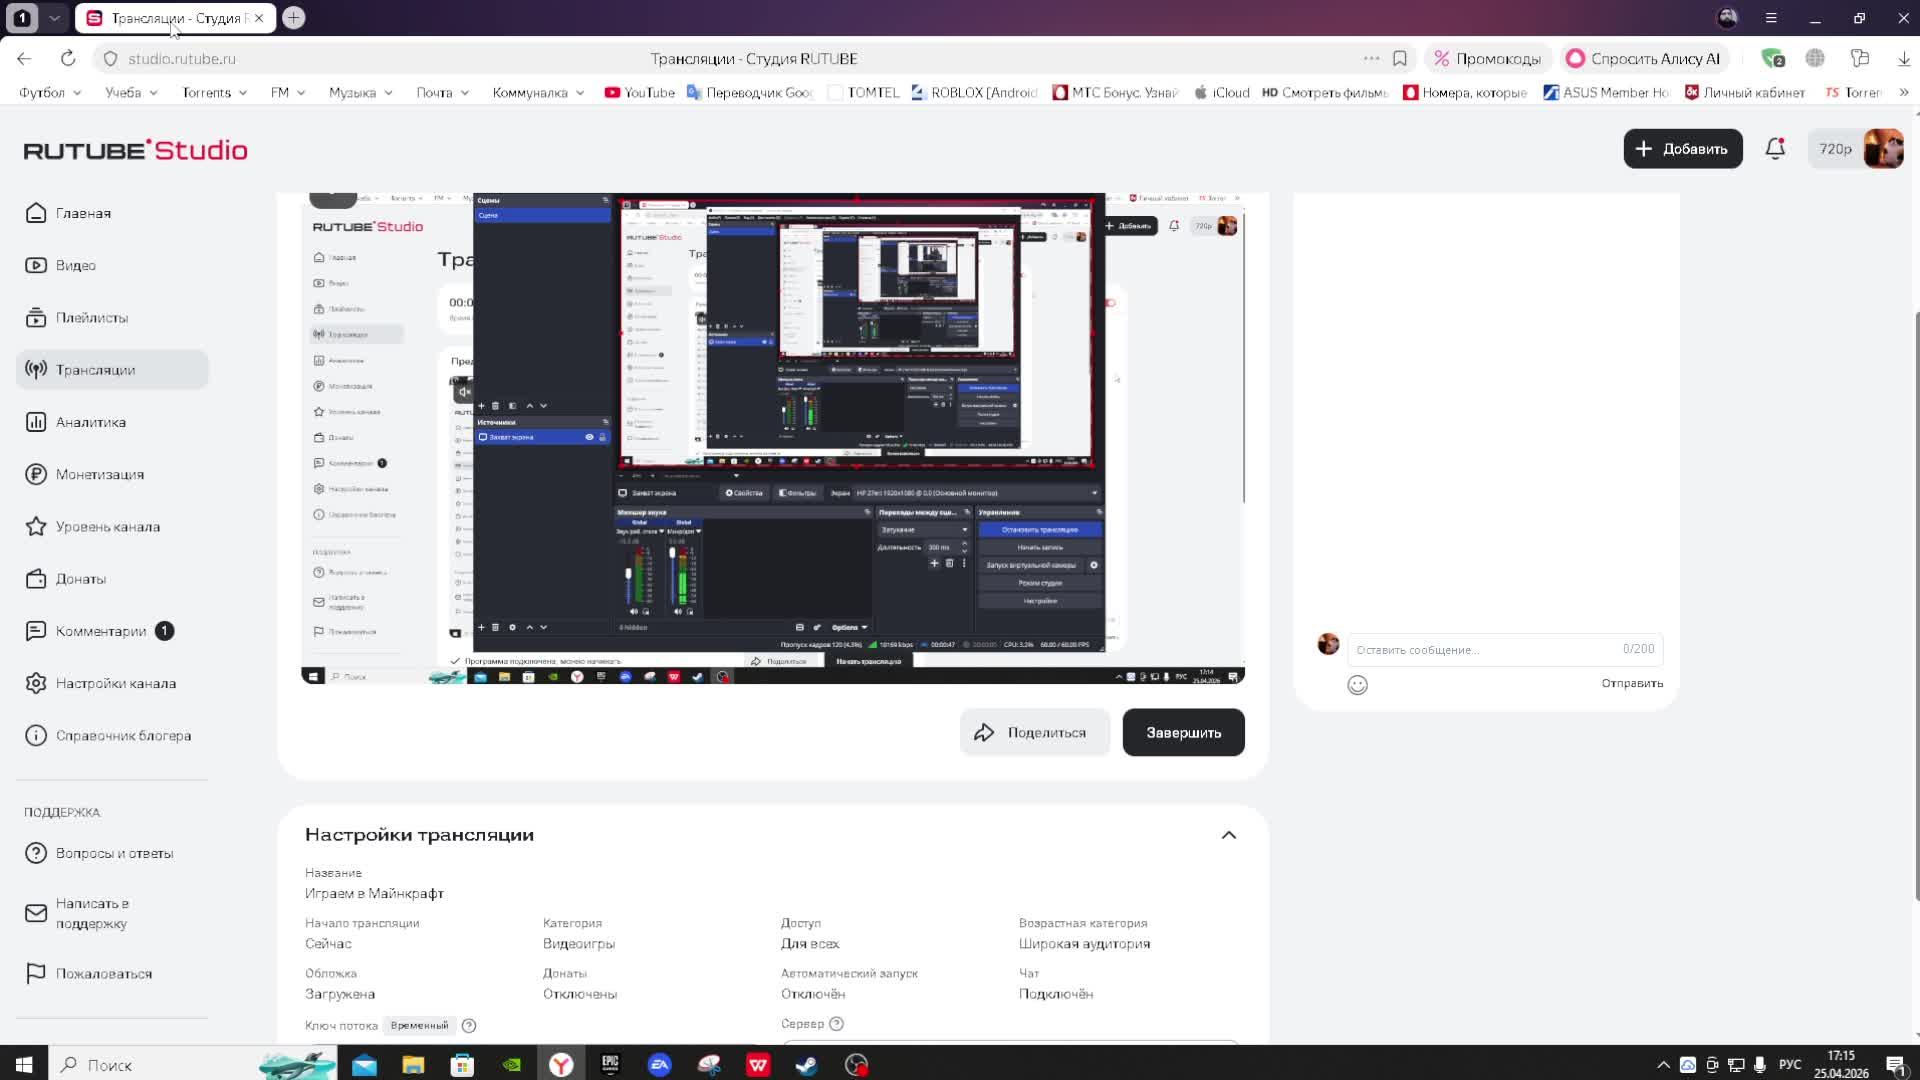Open Аналитика from sidebar
This screenshot has height=1080, width=1920.
[90, 422]
